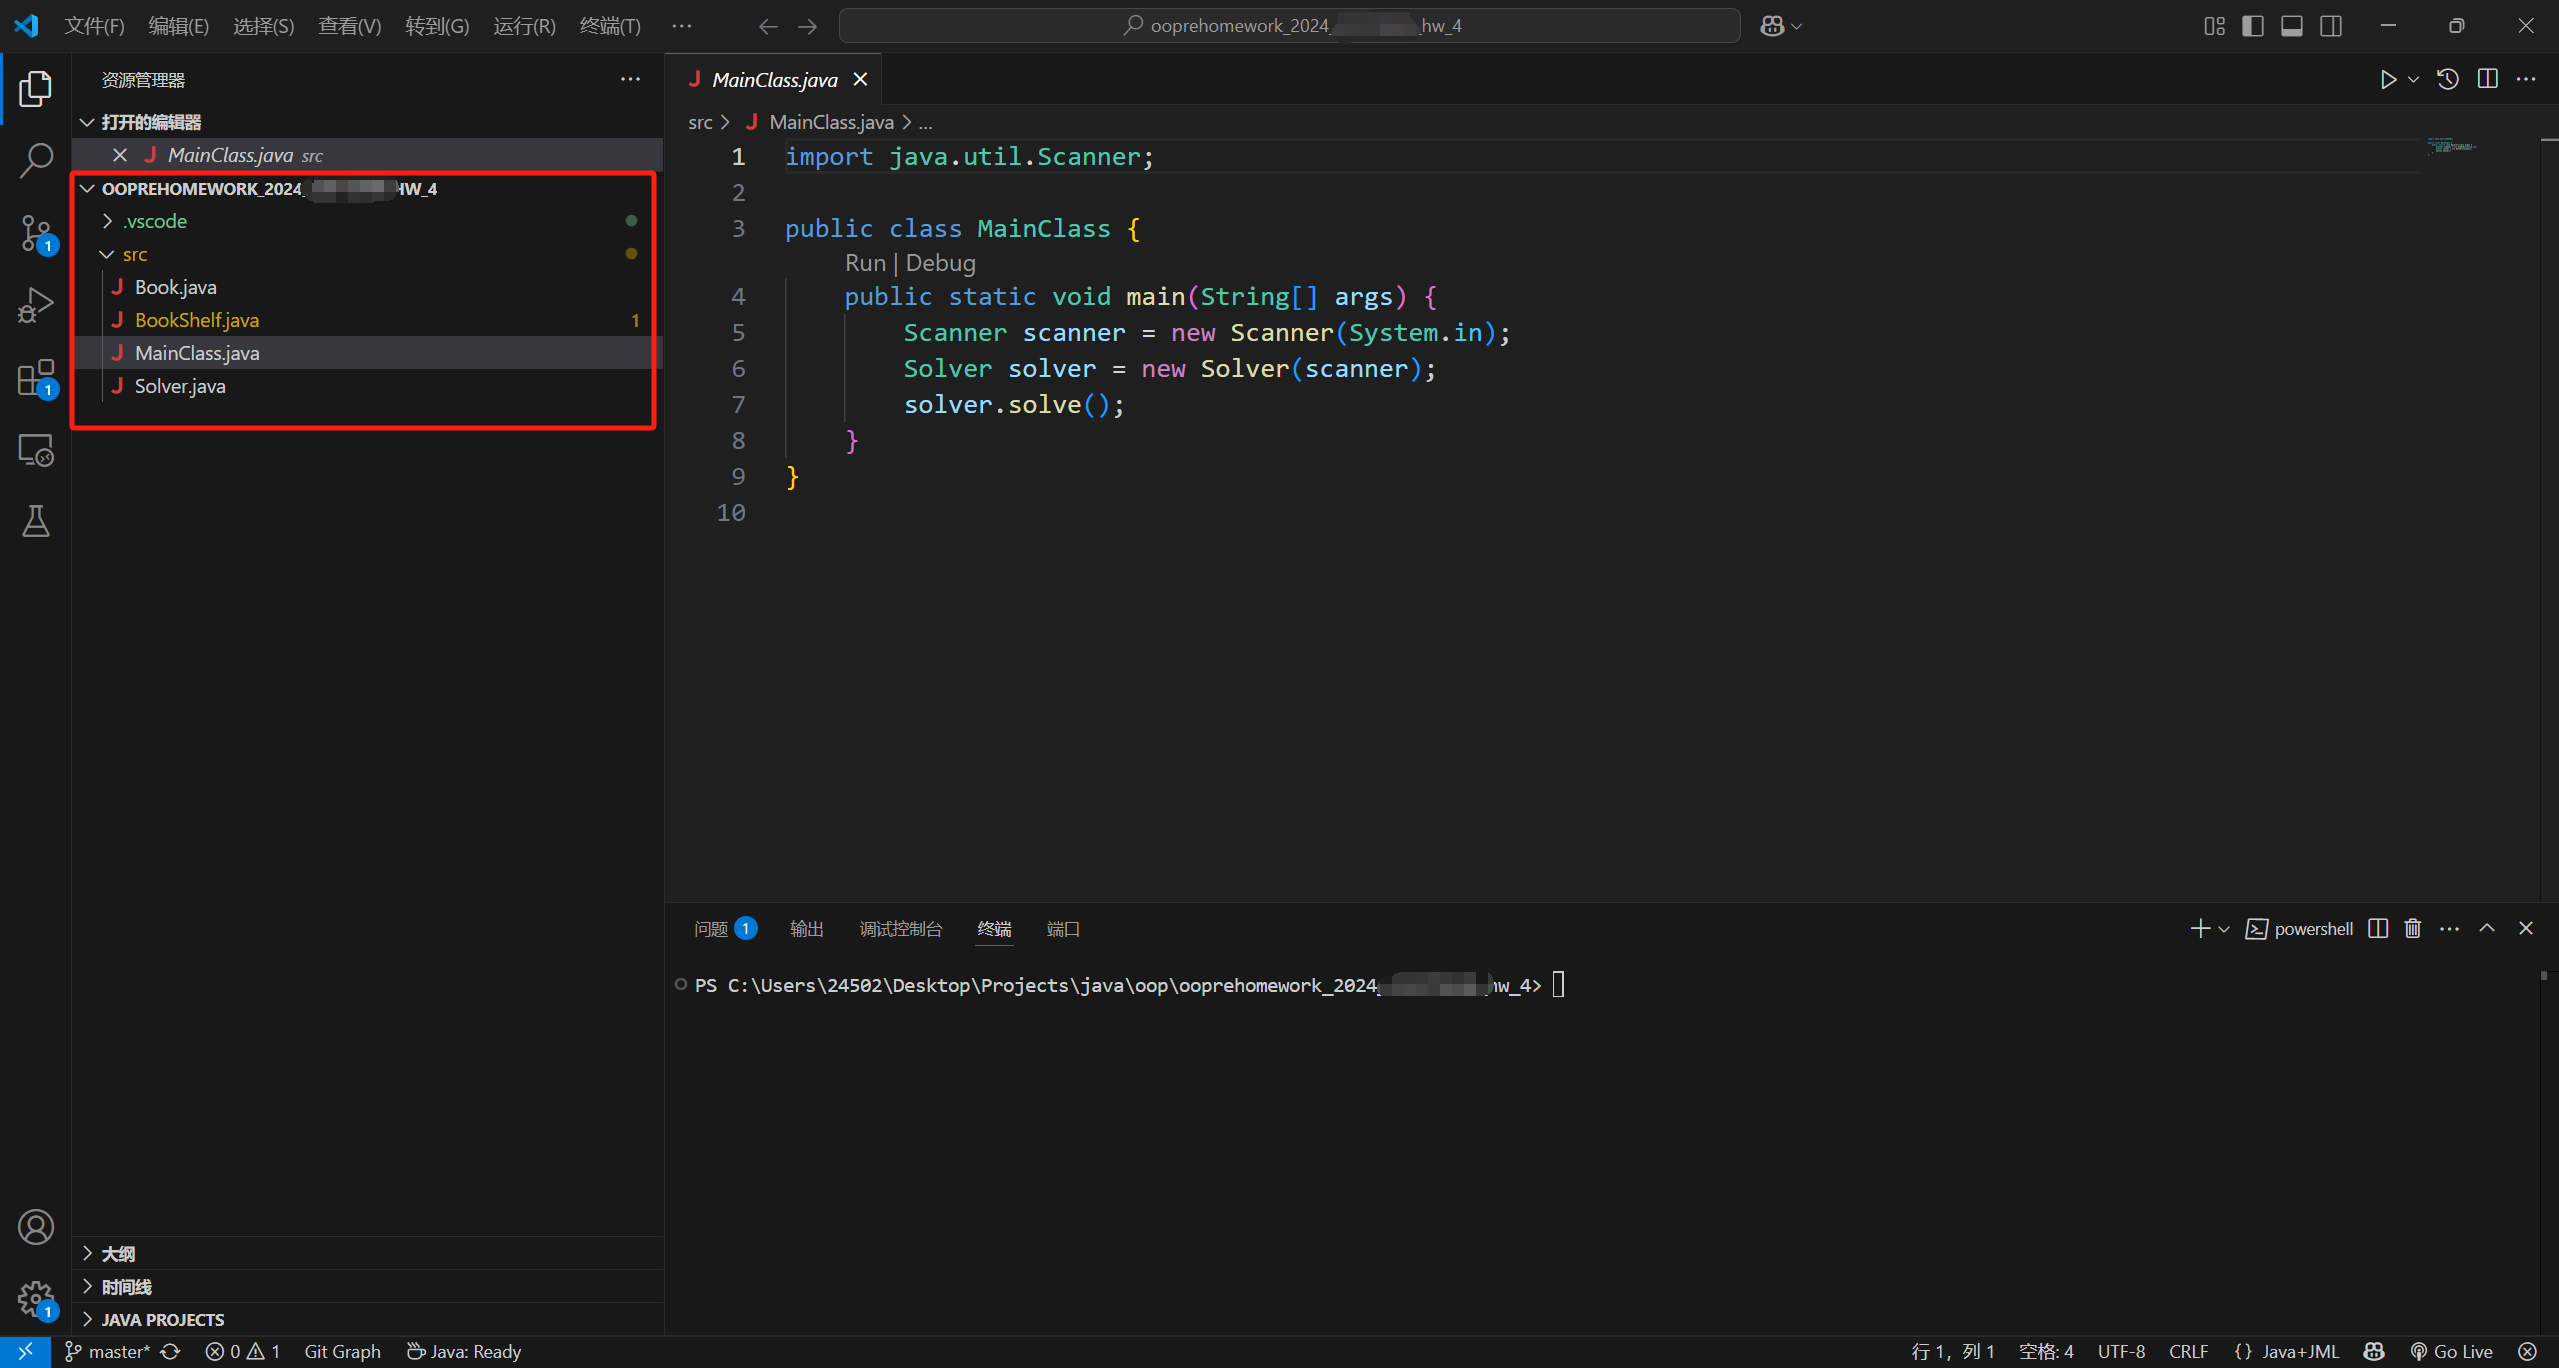Split the editor to the right

pyautogui.click(x=2487, y=80)
